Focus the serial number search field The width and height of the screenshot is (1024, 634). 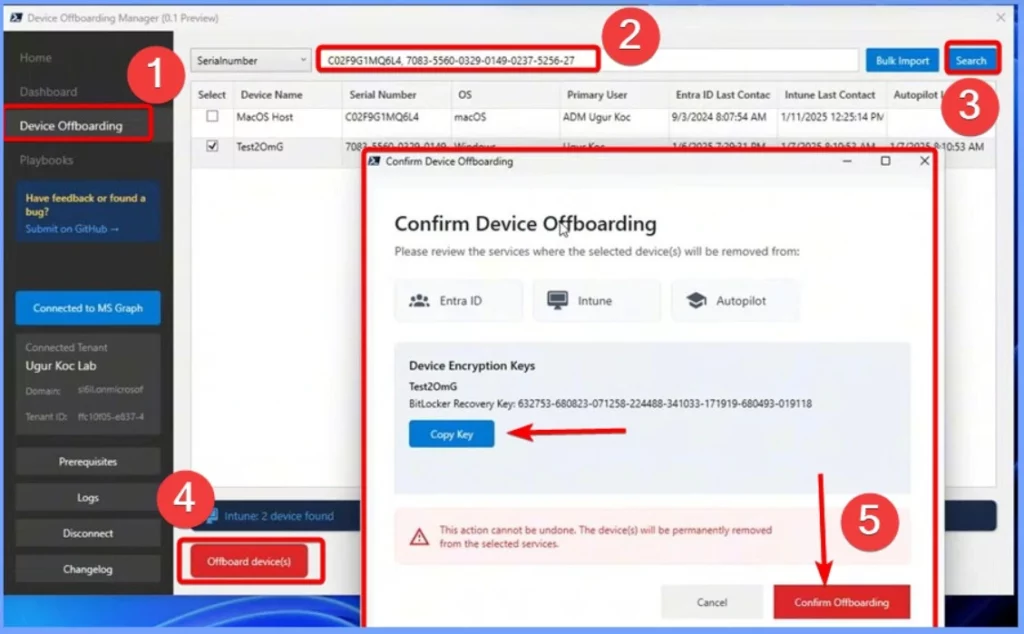[588, 60]
